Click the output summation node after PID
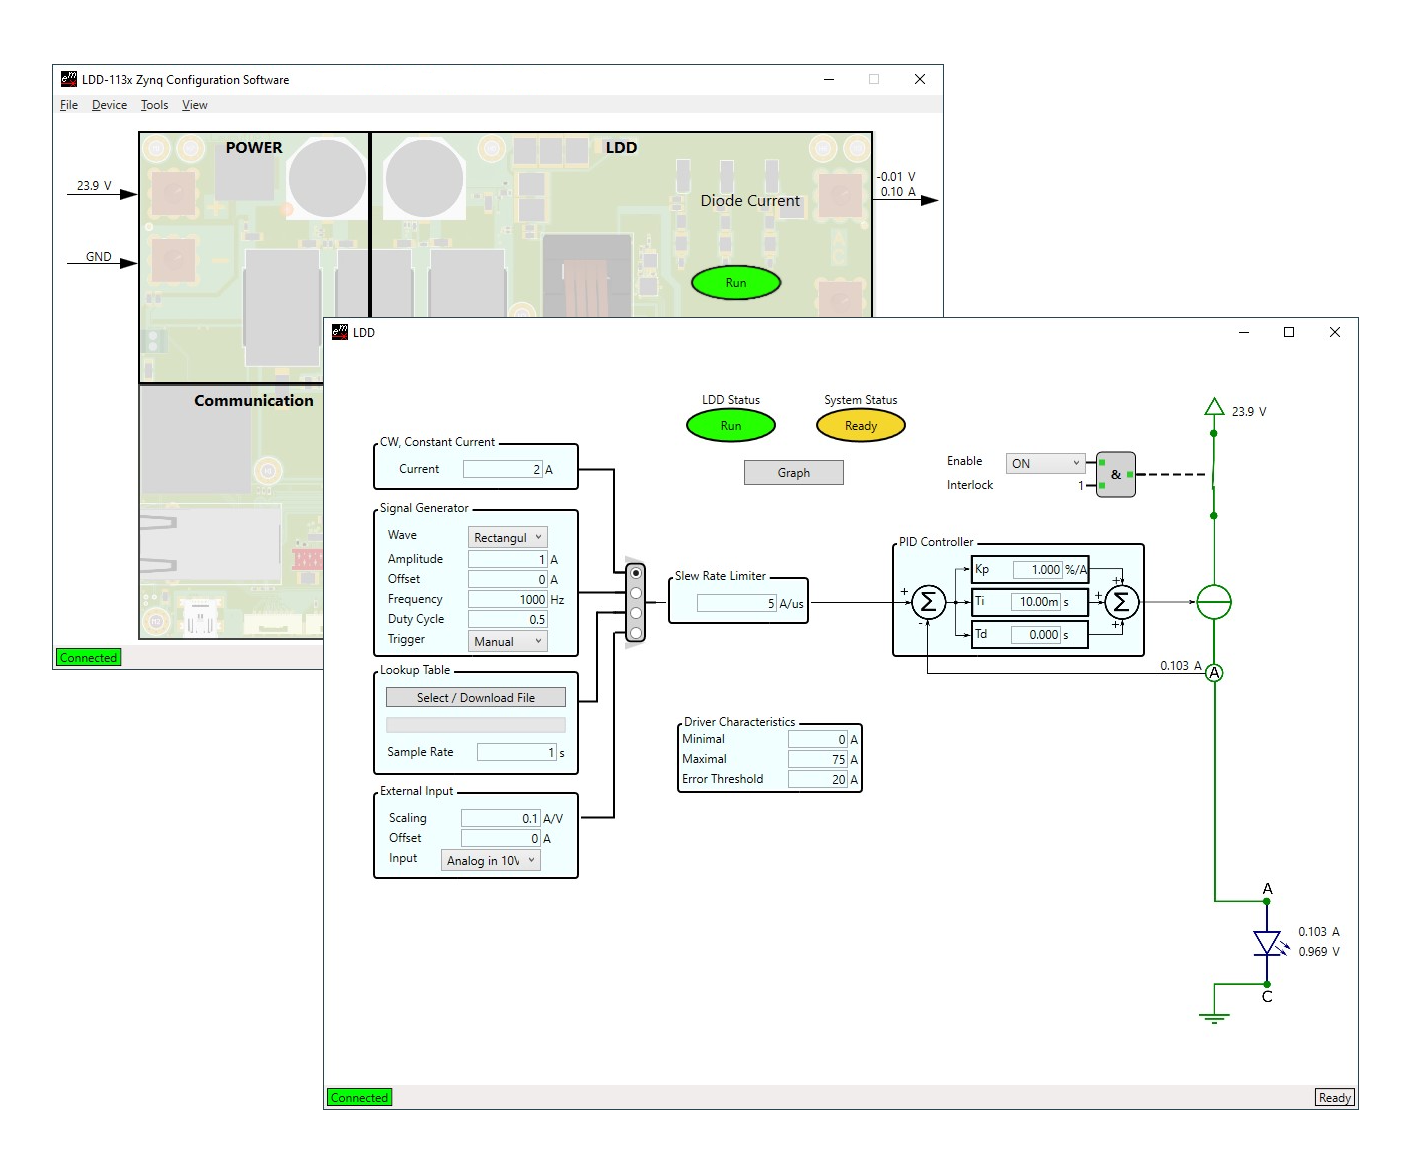This screenshot has width=1409, height=1159. pos(1121,602)
